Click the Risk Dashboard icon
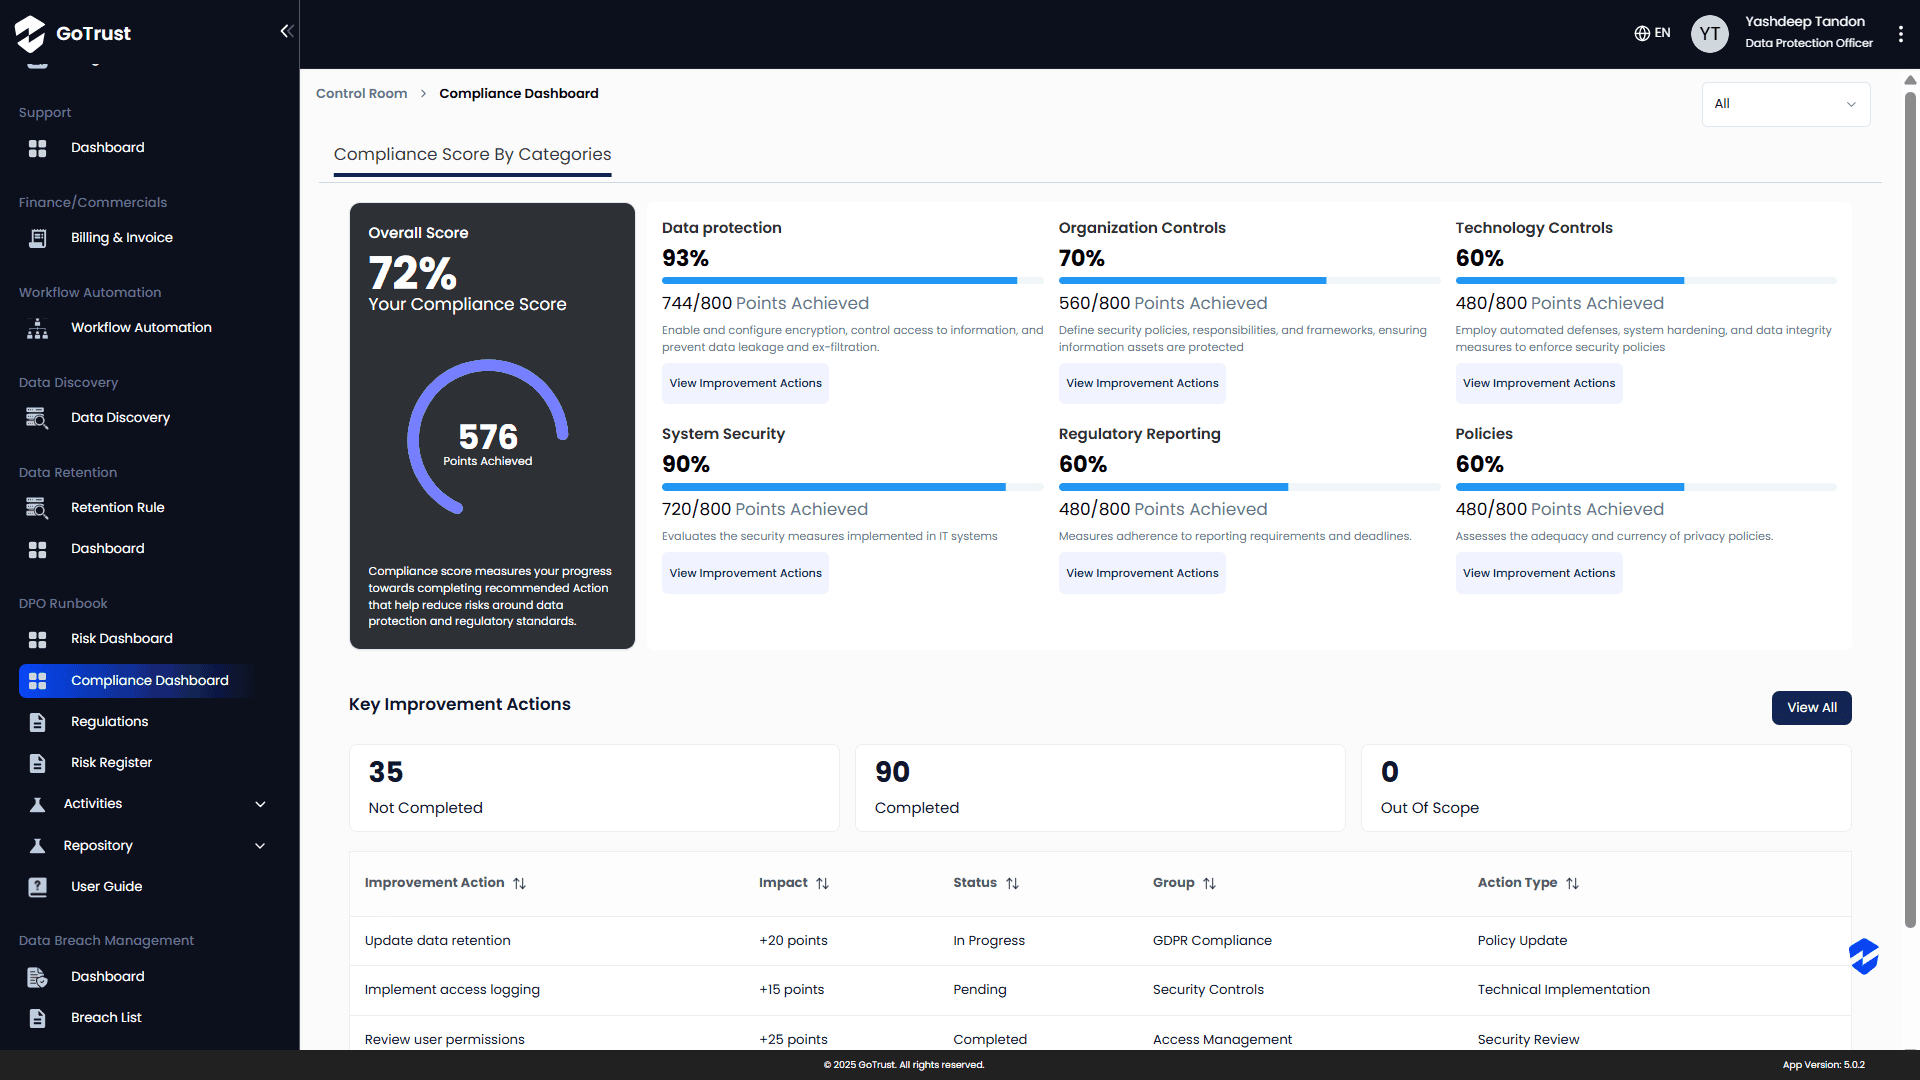 (x=38, y=639)
